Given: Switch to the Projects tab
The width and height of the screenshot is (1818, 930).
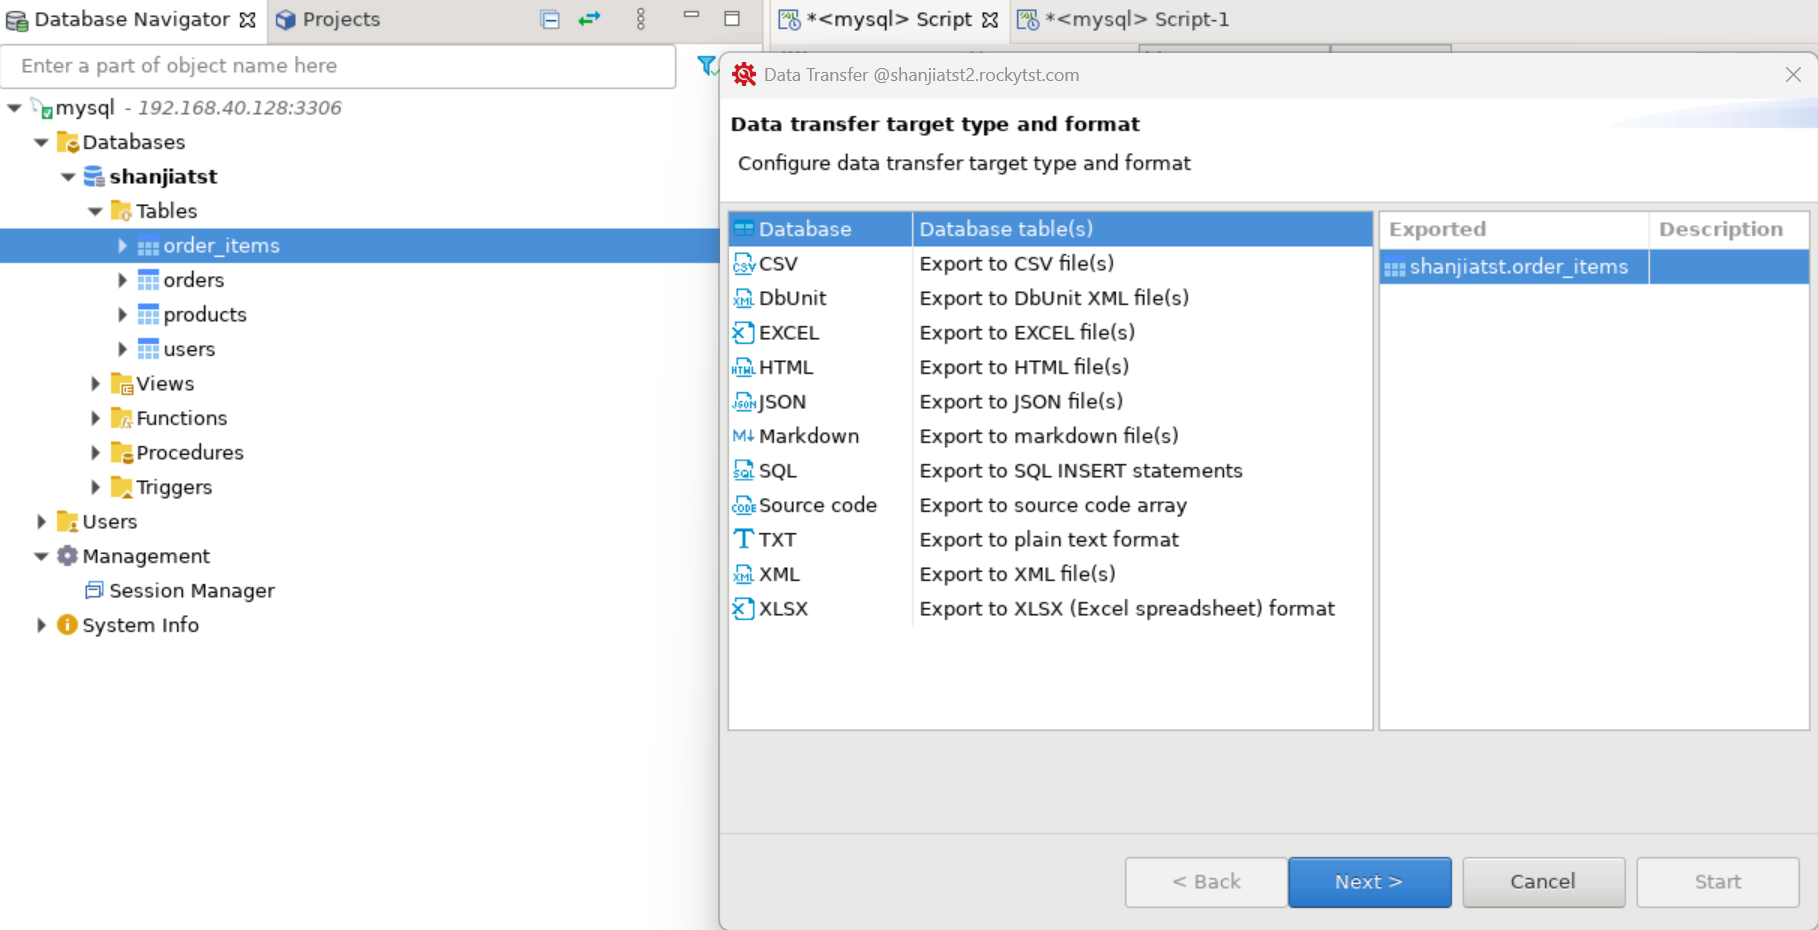Looking at the screenshot, I should (328, 19).
